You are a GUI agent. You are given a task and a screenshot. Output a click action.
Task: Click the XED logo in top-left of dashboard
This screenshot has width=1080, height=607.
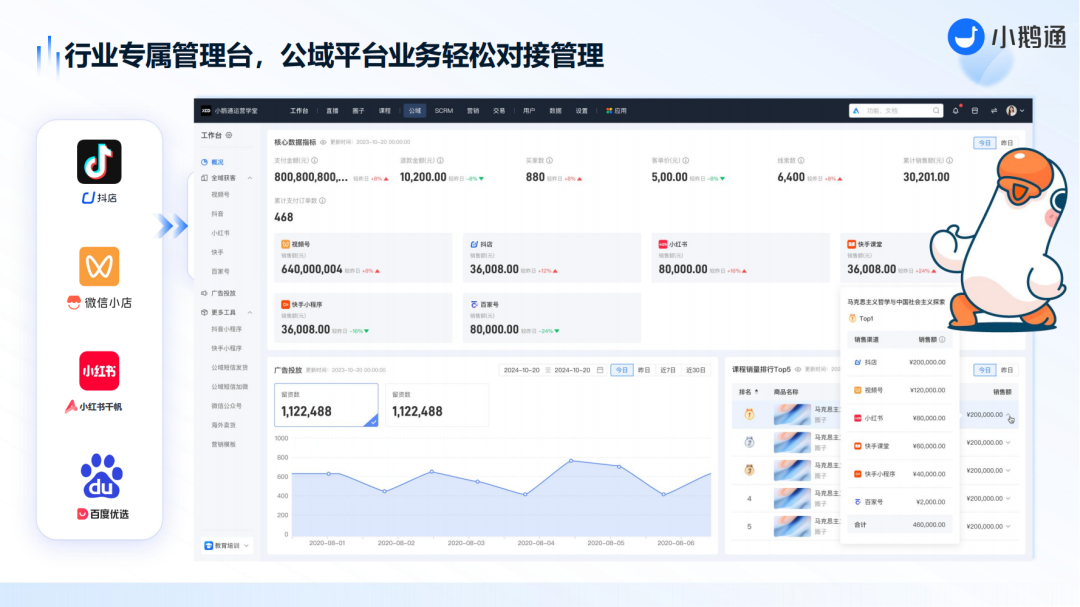coord(206,110)
